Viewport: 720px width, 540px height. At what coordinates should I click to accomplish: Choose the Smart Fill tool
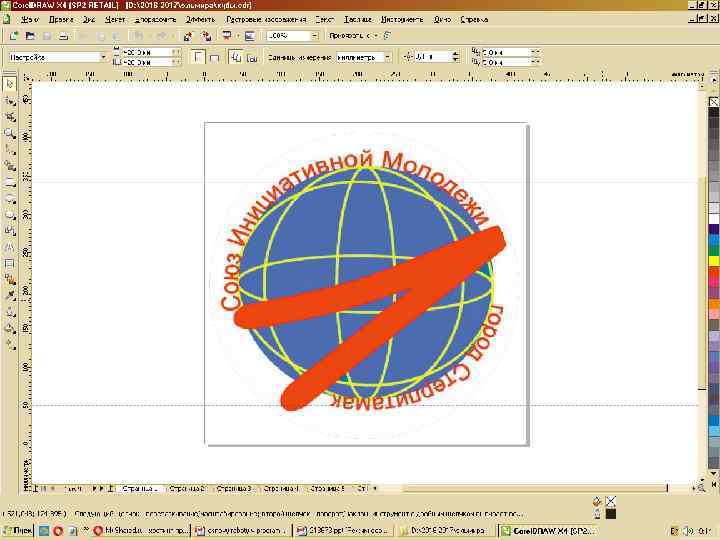coord(10,166)
